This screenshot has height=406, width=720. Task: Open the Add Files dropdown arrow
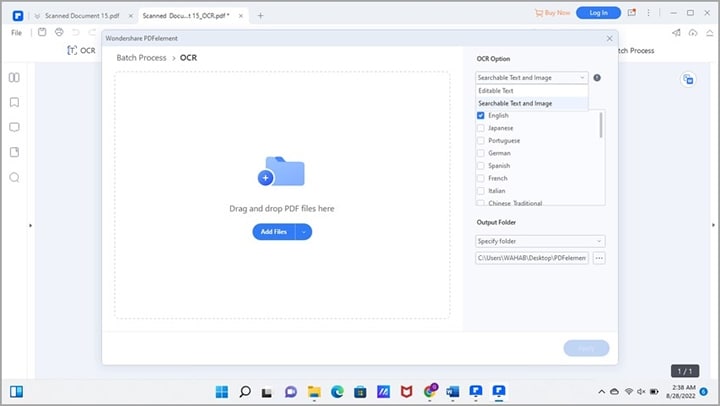(304, 232)
